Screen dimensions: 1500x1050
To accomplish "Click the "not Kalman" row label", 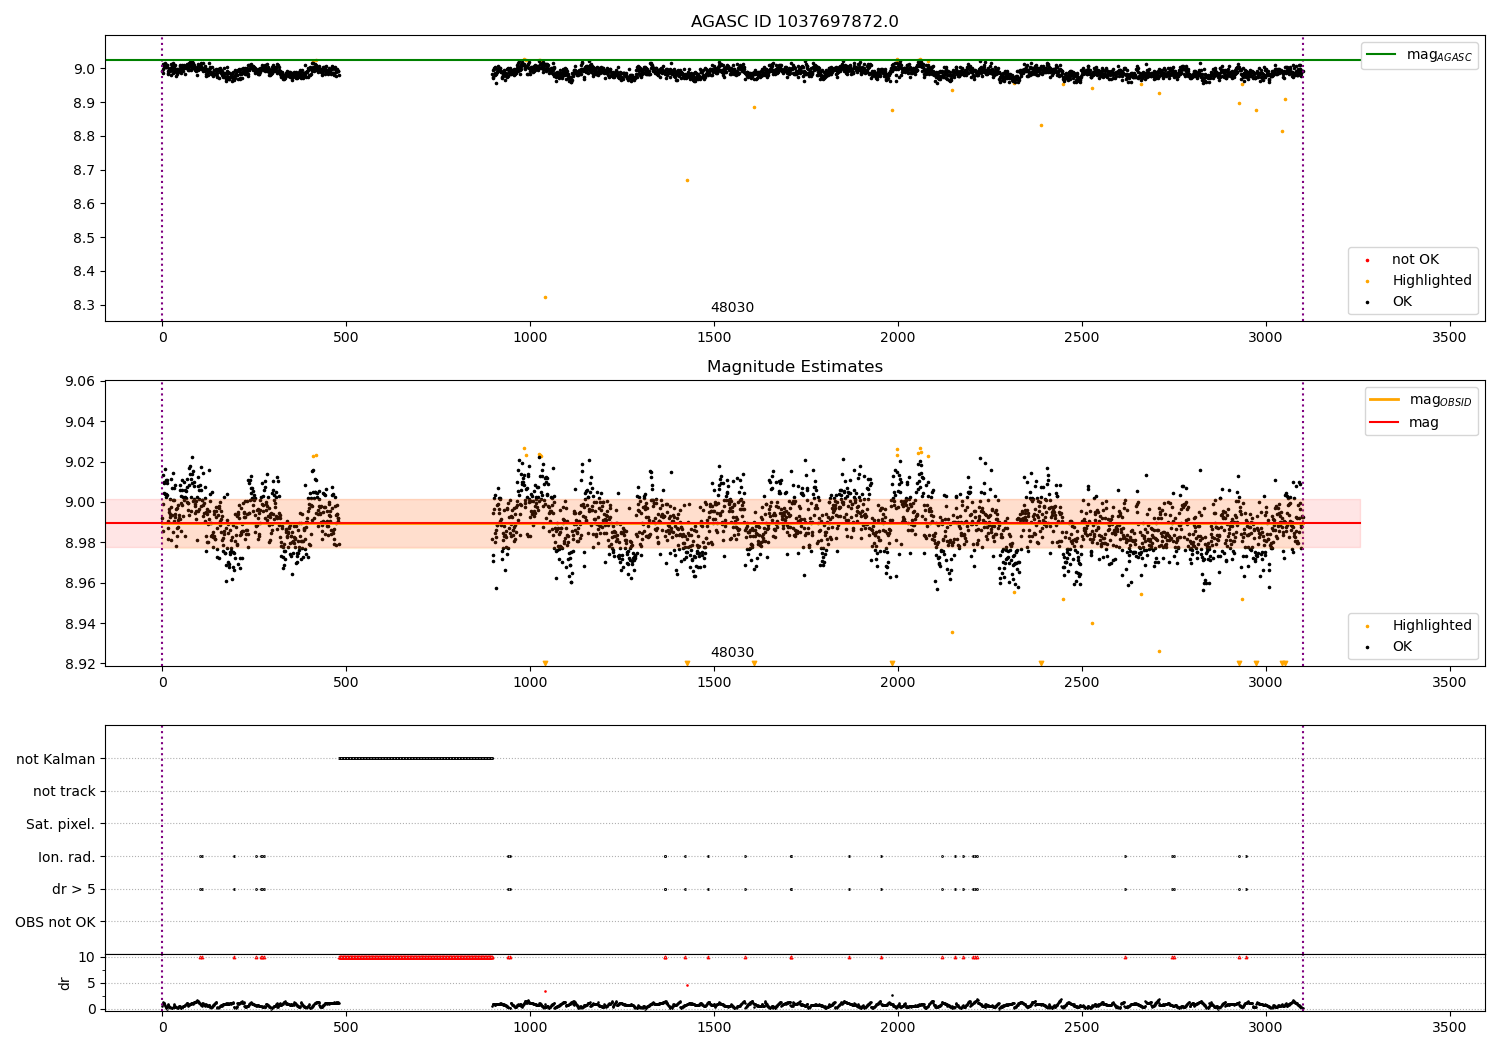I will point(55,759).
